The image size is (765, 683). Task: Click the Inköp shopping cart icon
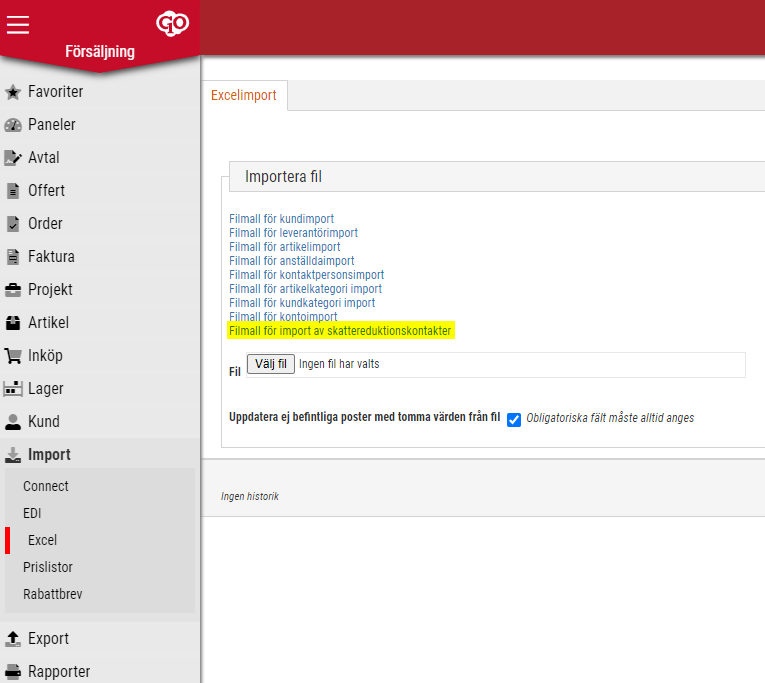coord(13,356)
